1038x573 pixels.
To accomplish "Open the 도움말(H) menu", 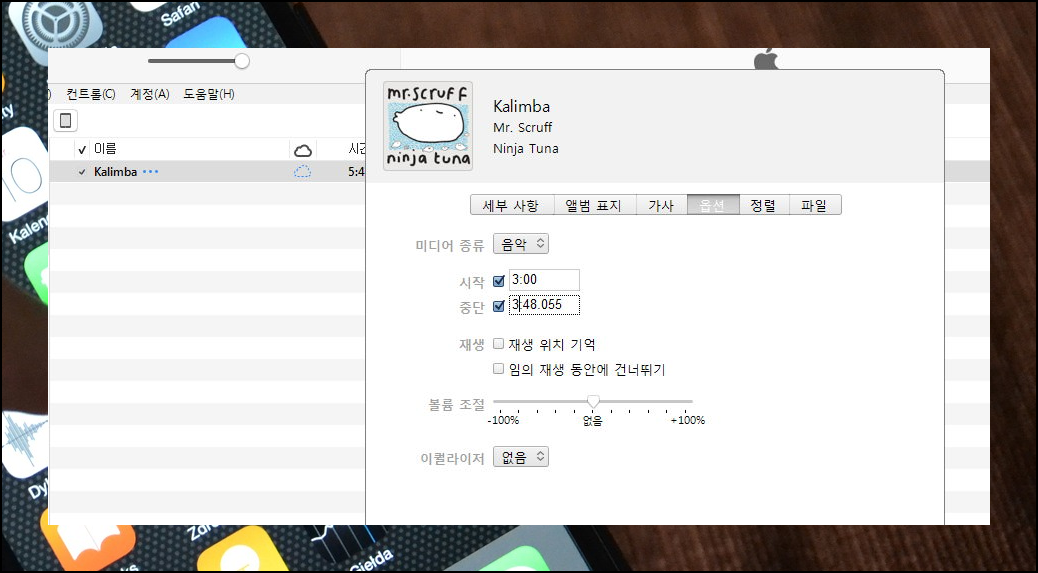I will (x=209, y=94).
